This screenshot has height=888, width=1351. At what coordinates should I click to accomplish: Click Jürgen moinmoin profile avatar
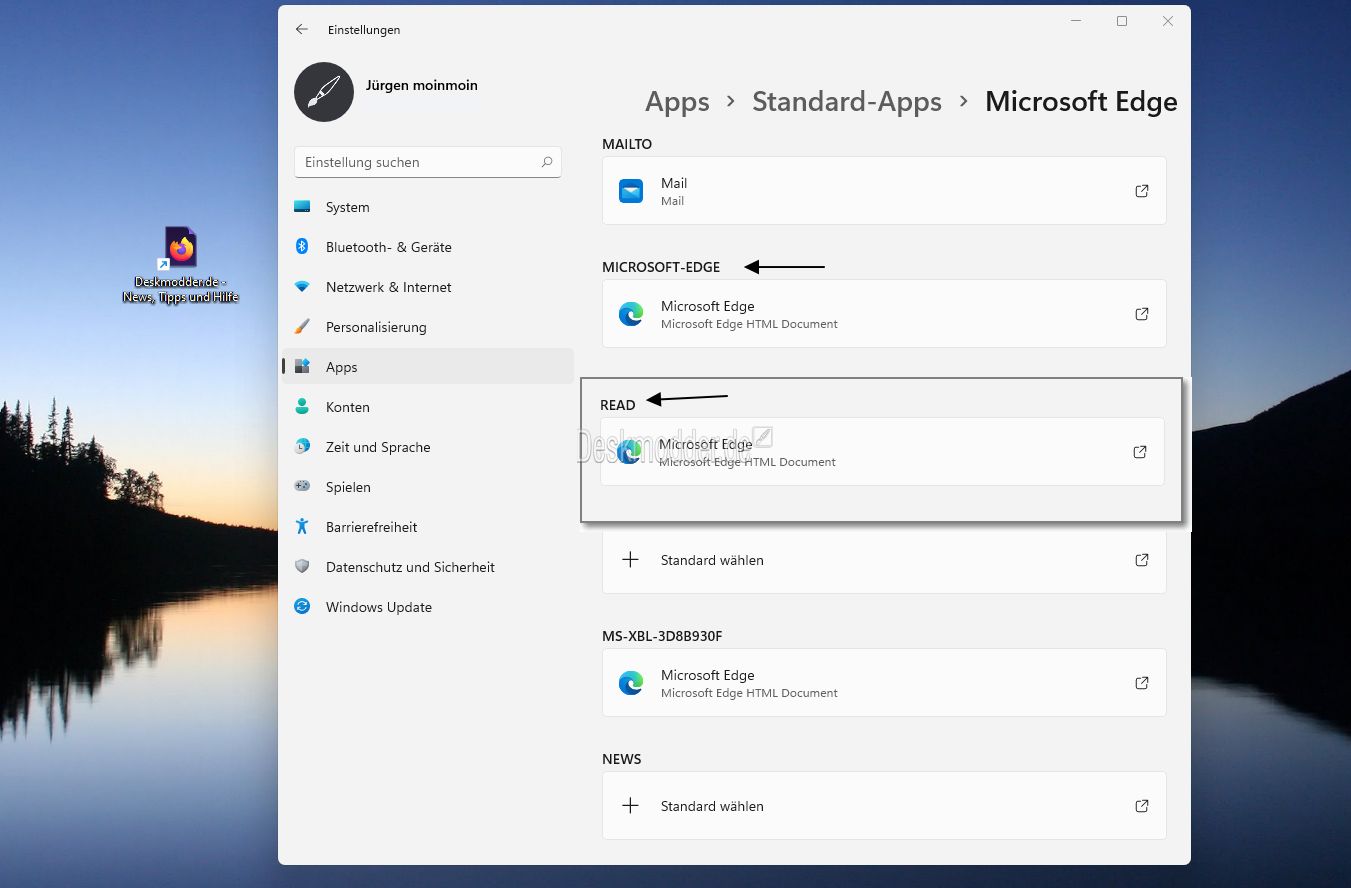pos(324,92)
